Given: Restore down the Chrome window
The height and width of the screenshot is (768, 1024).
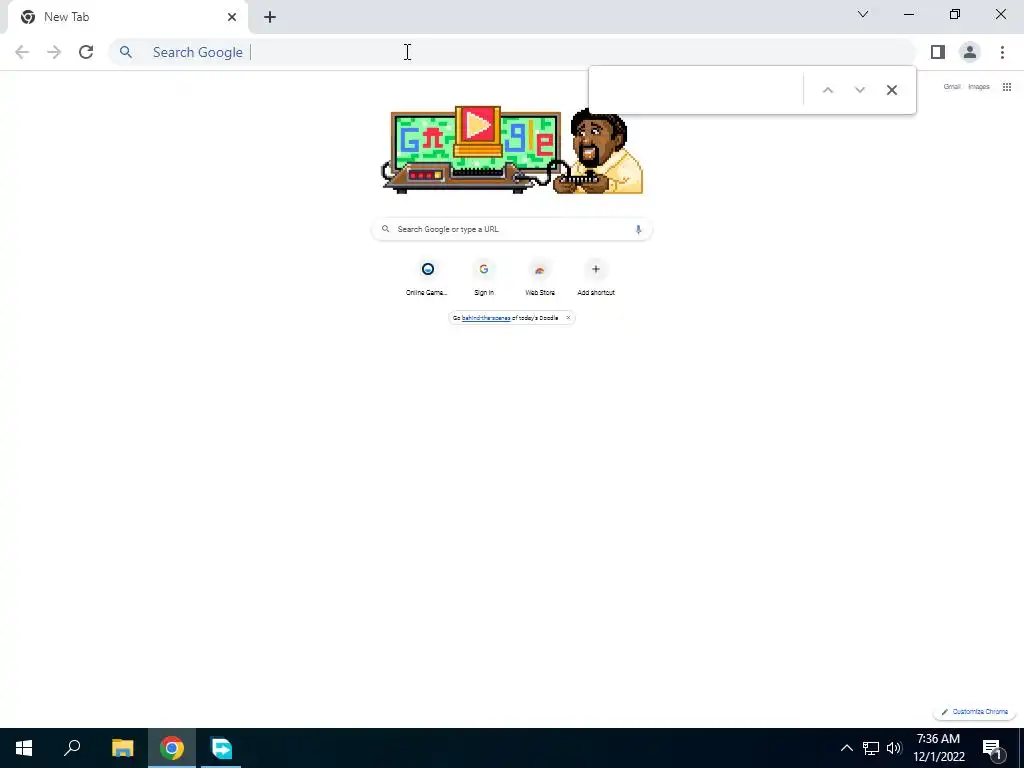Looking at the screenshot, I should [955, 14].
